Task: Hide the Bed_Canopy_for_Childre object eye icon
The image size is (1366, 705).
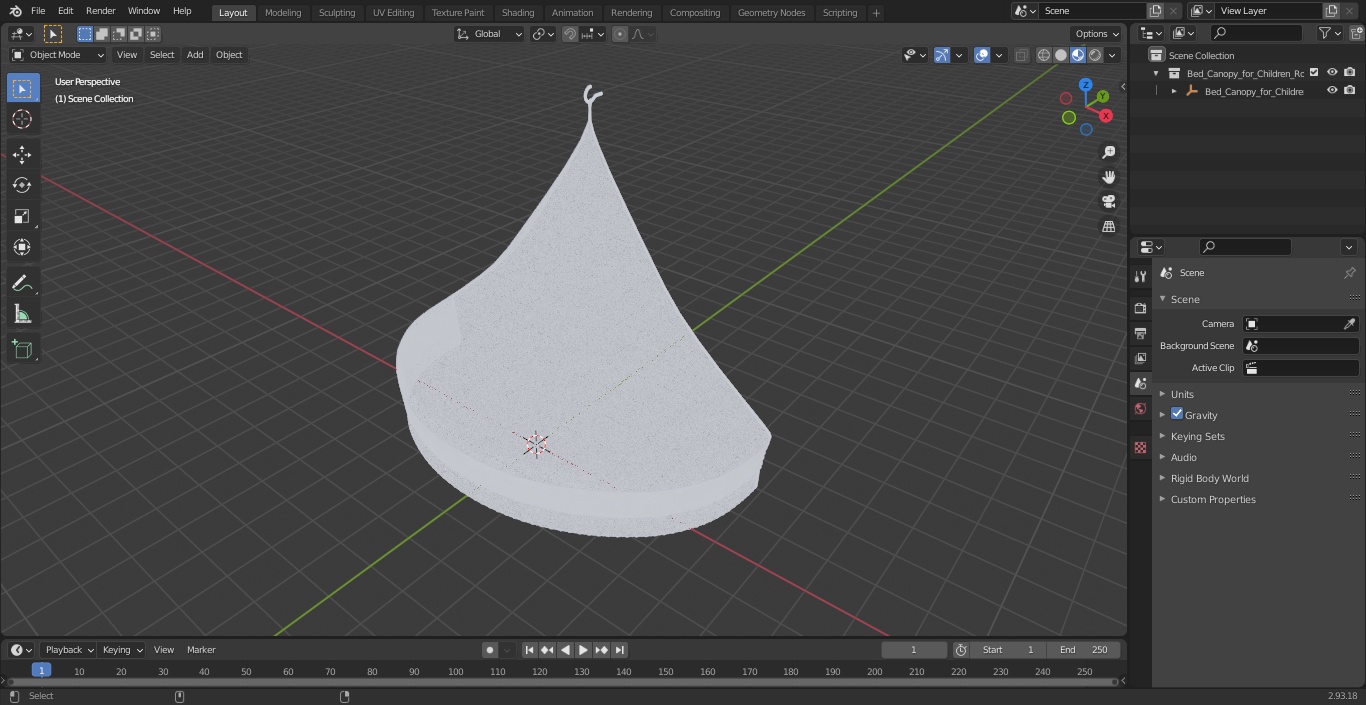Action: point(1332,90)
